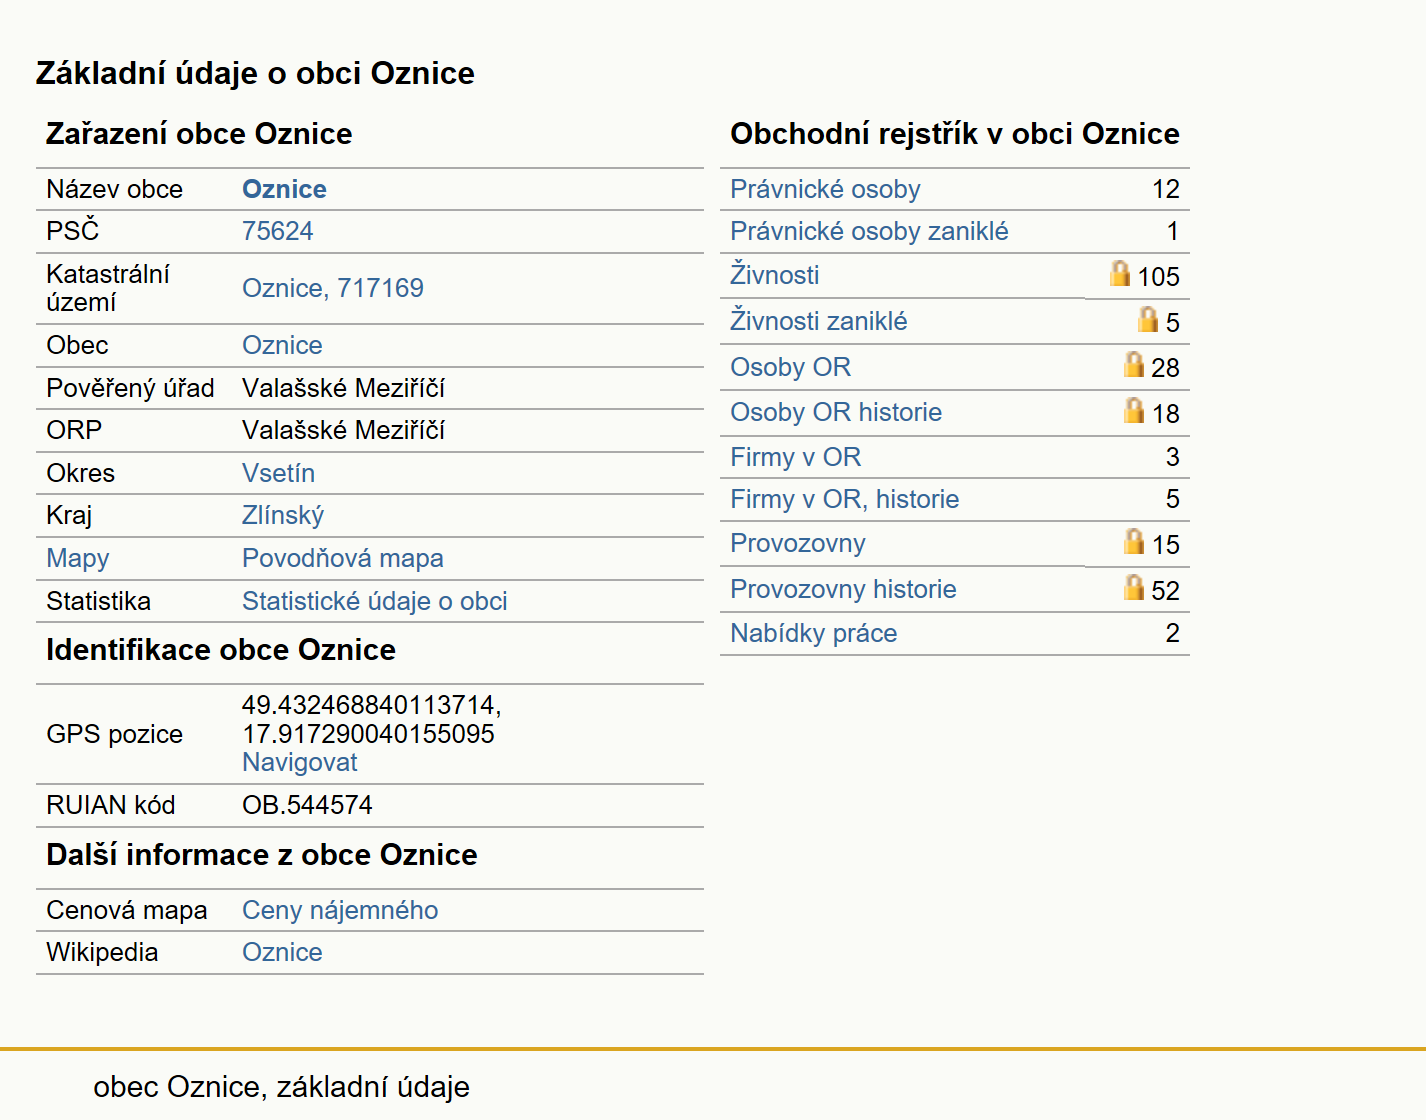
Task: Open Právnické osoby zaniklé link
Action: coord(869,231)
